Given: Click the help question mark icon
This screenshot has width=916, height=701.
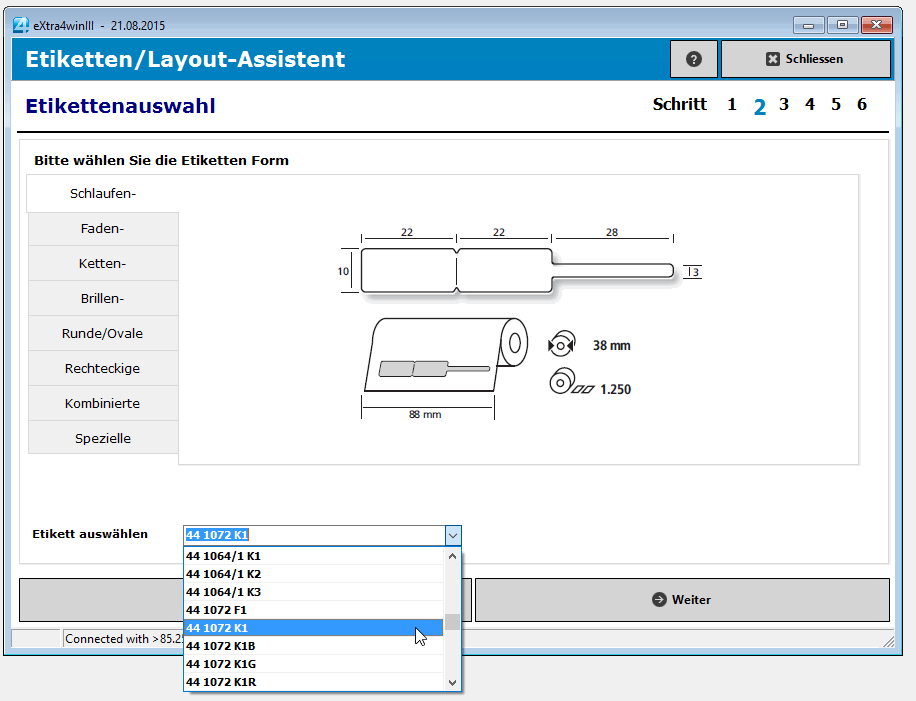Looking at the screenshot, I should point(694,59).
